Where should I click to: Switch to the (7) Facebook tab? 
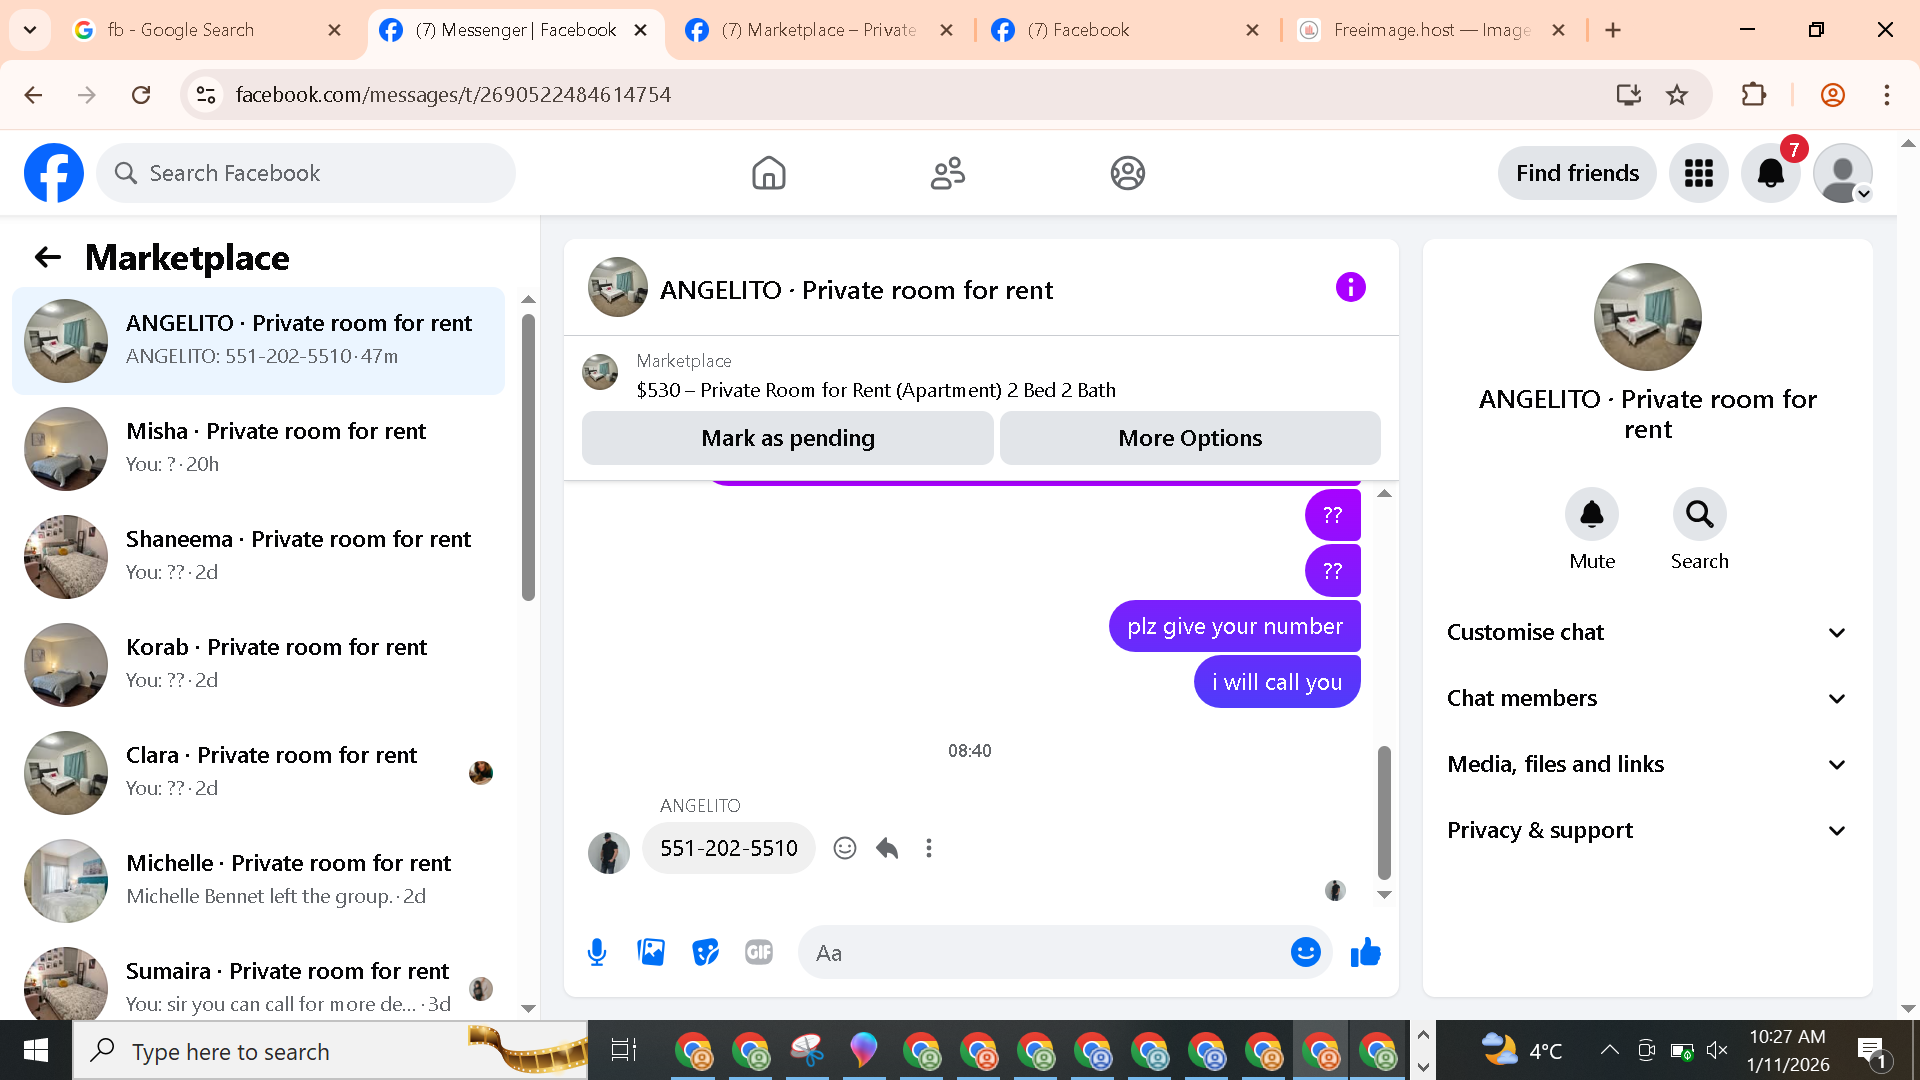1125,30
